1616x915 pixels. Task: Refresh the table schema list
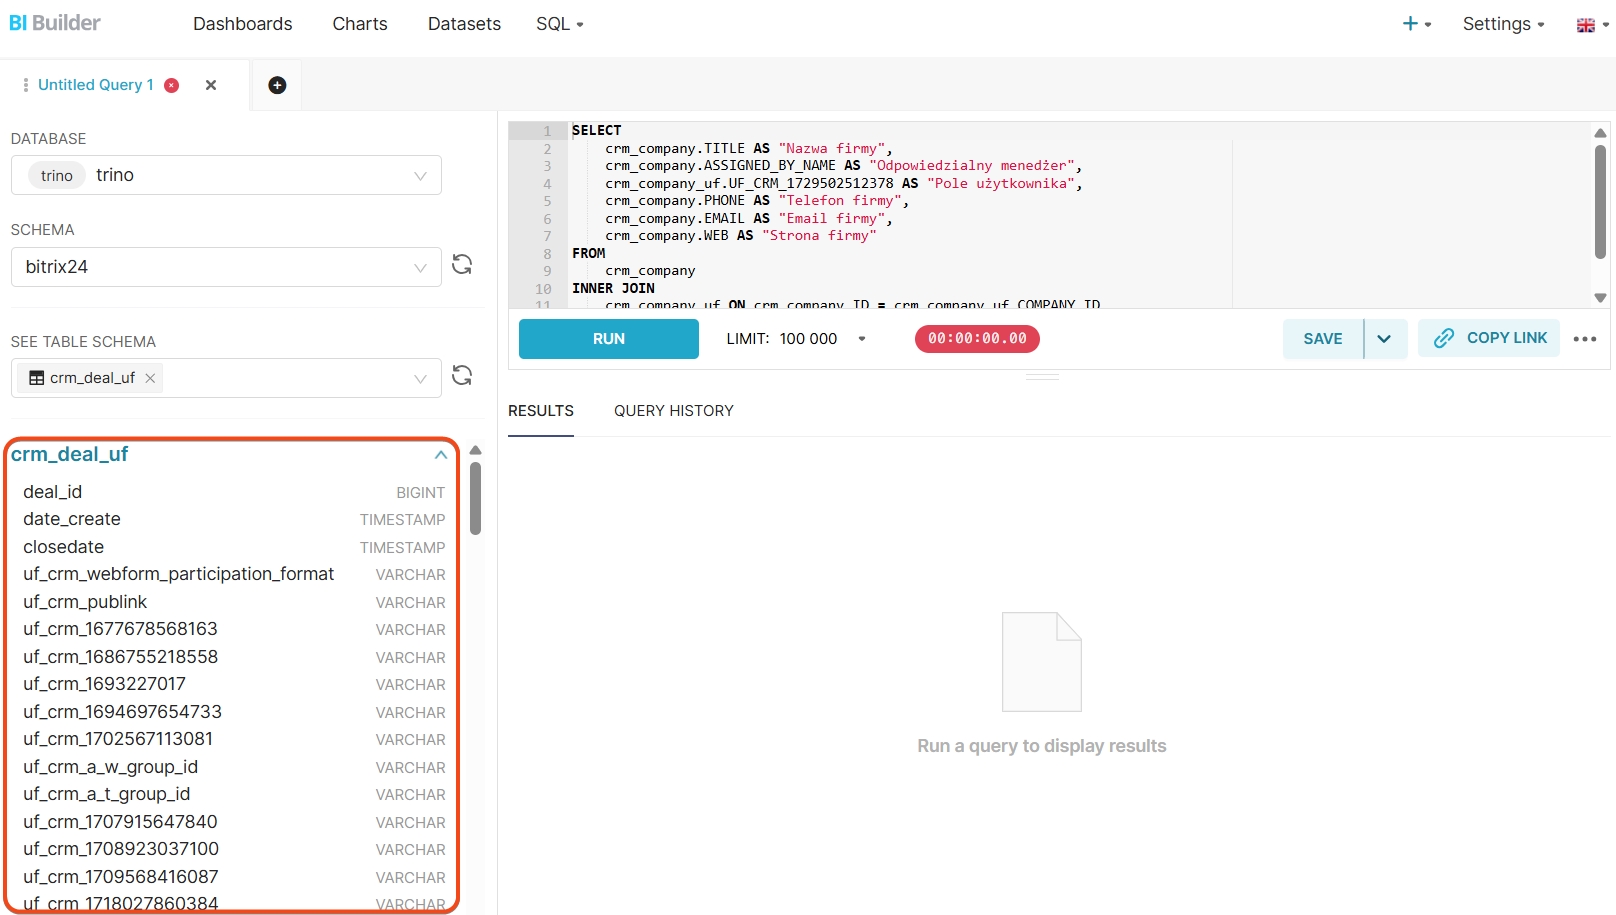pos(462,376)
